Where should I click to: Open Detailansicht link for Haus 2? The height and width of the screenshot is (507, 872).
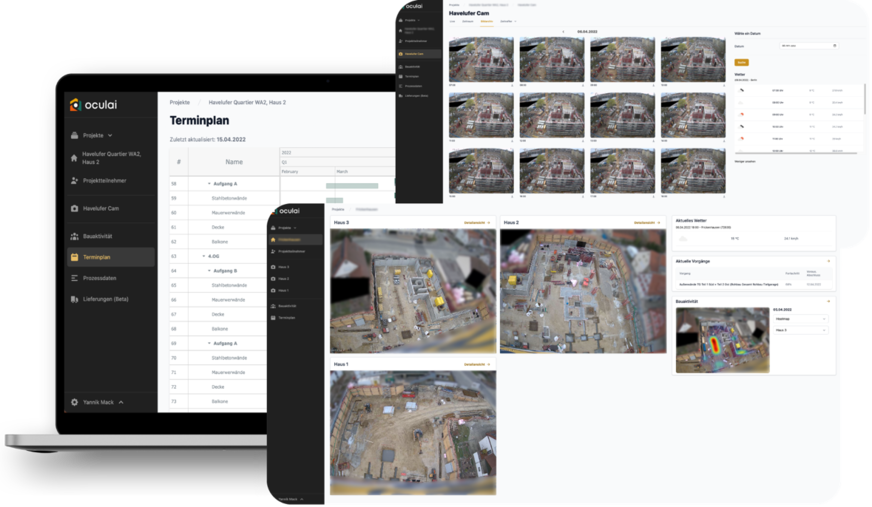[647, 222]
